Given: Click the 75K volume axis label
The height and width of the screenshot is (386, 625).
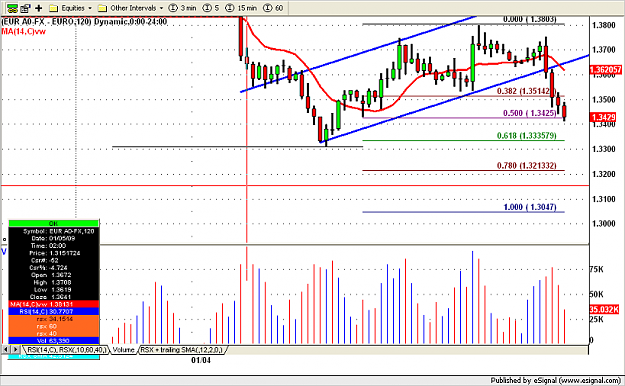Looking at the screenshot, I should pos(597,270).
